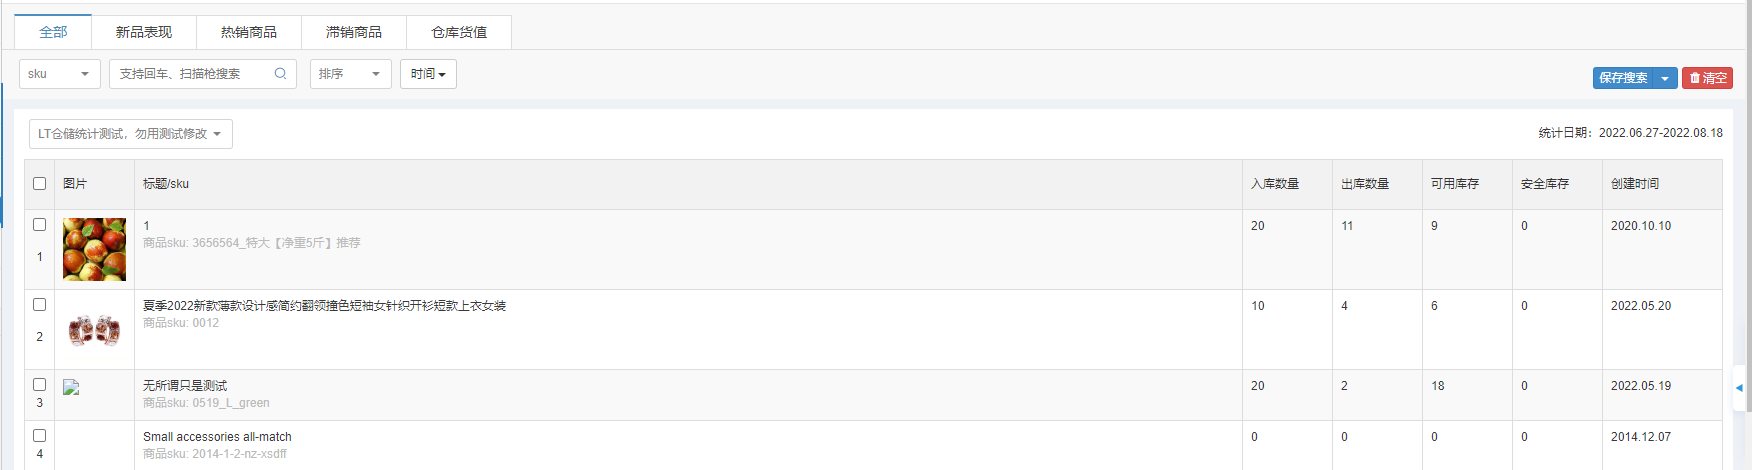Switch to the 热销商品 tab
1752x470 pixels.
click(249, 32)
